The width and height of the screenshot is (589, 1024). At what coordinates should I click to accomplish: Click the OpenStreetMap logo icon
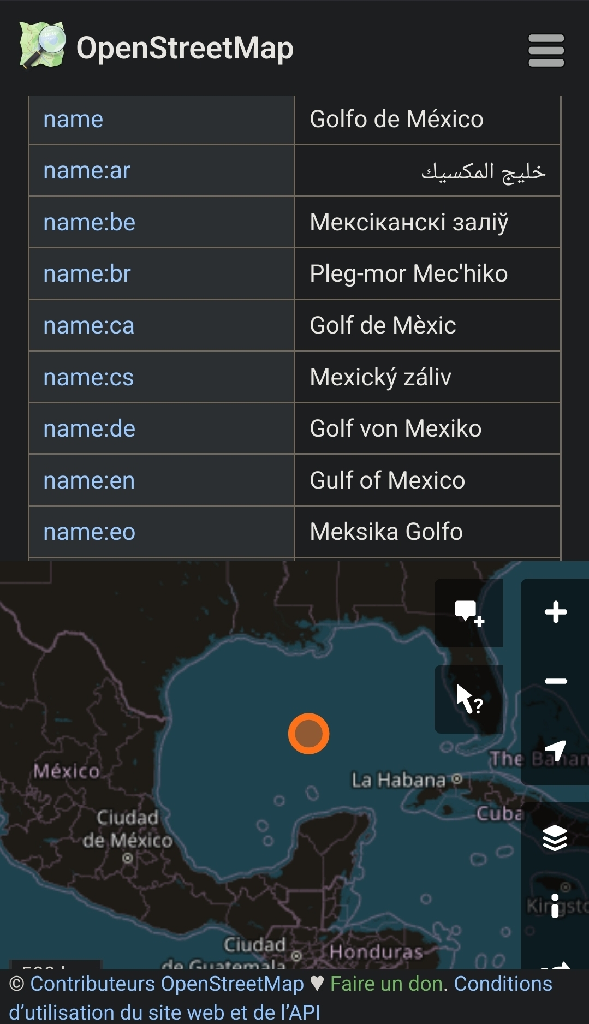tap(42, 45)
